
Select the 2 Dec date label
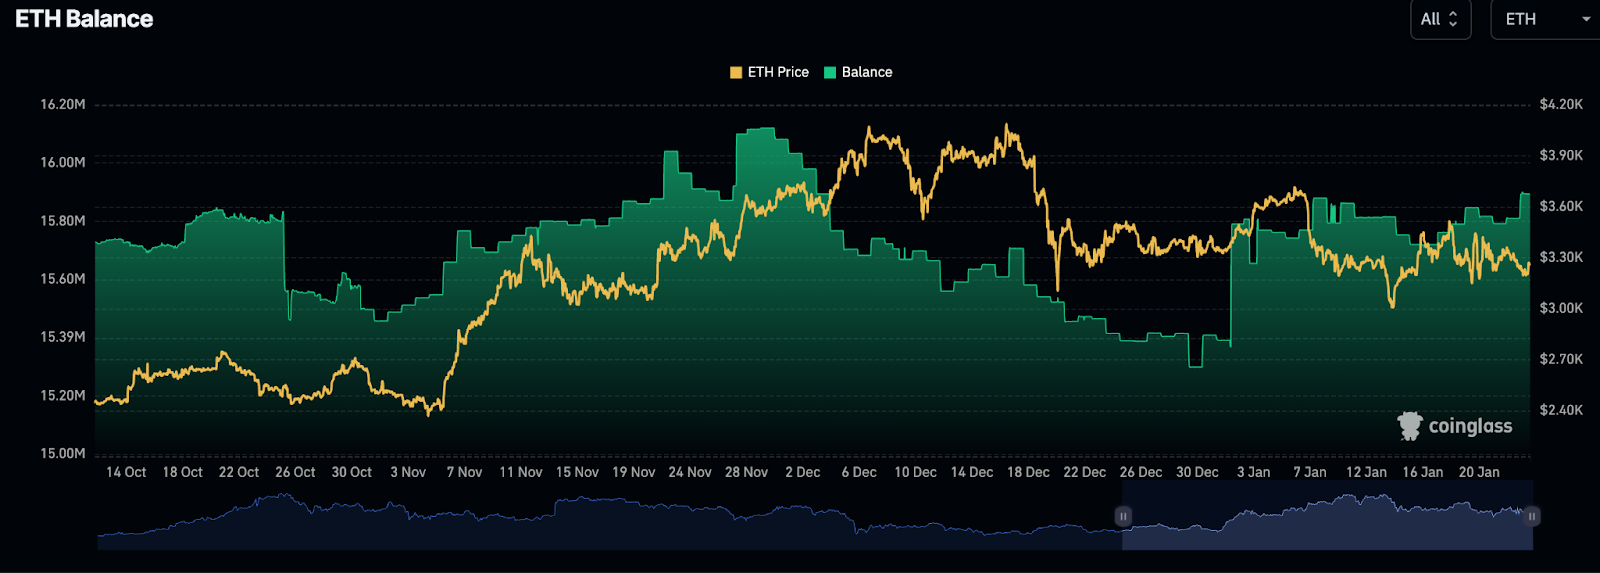point(802,472)
